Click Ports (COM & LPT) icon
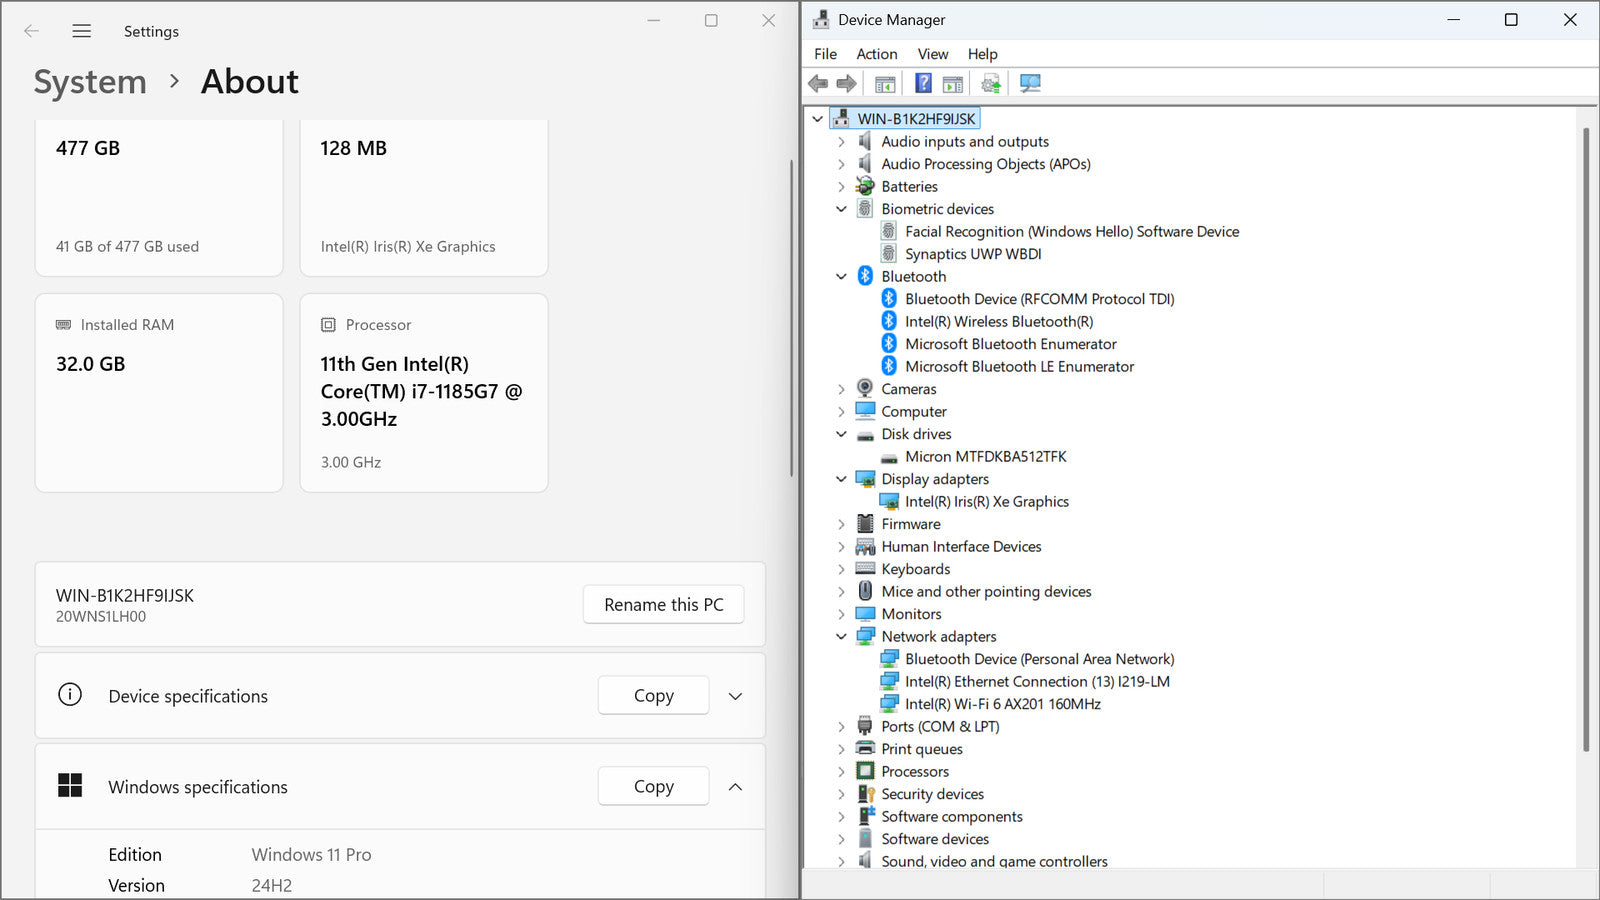The width and height of the screenshot is (1600, 900). (x=865, y=726)
